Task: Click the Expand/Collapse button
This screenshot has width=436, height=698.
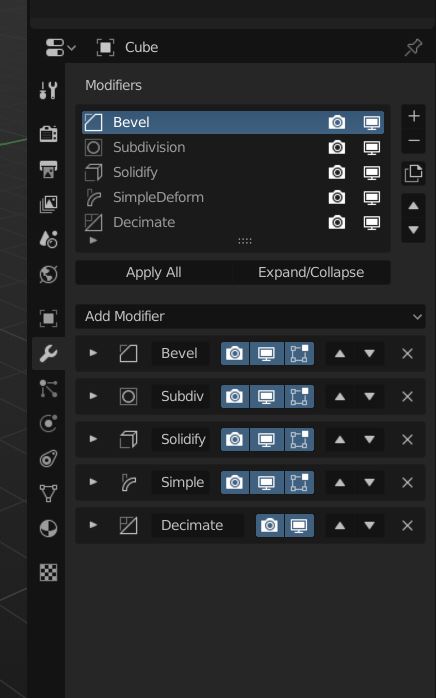Action: click(311, 272)
